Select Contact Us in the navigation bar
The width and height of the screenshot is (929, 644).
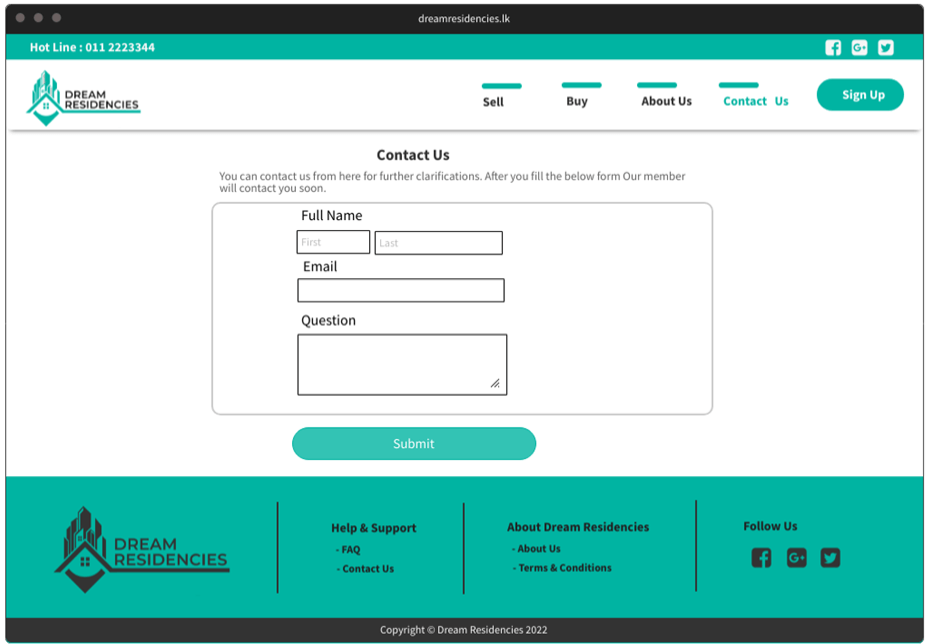tap(755, 101)
